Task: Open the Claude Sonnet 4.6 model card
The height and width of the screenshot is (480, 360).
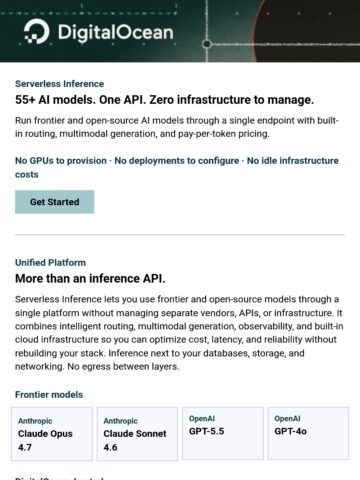Action: tap(137, 434)
